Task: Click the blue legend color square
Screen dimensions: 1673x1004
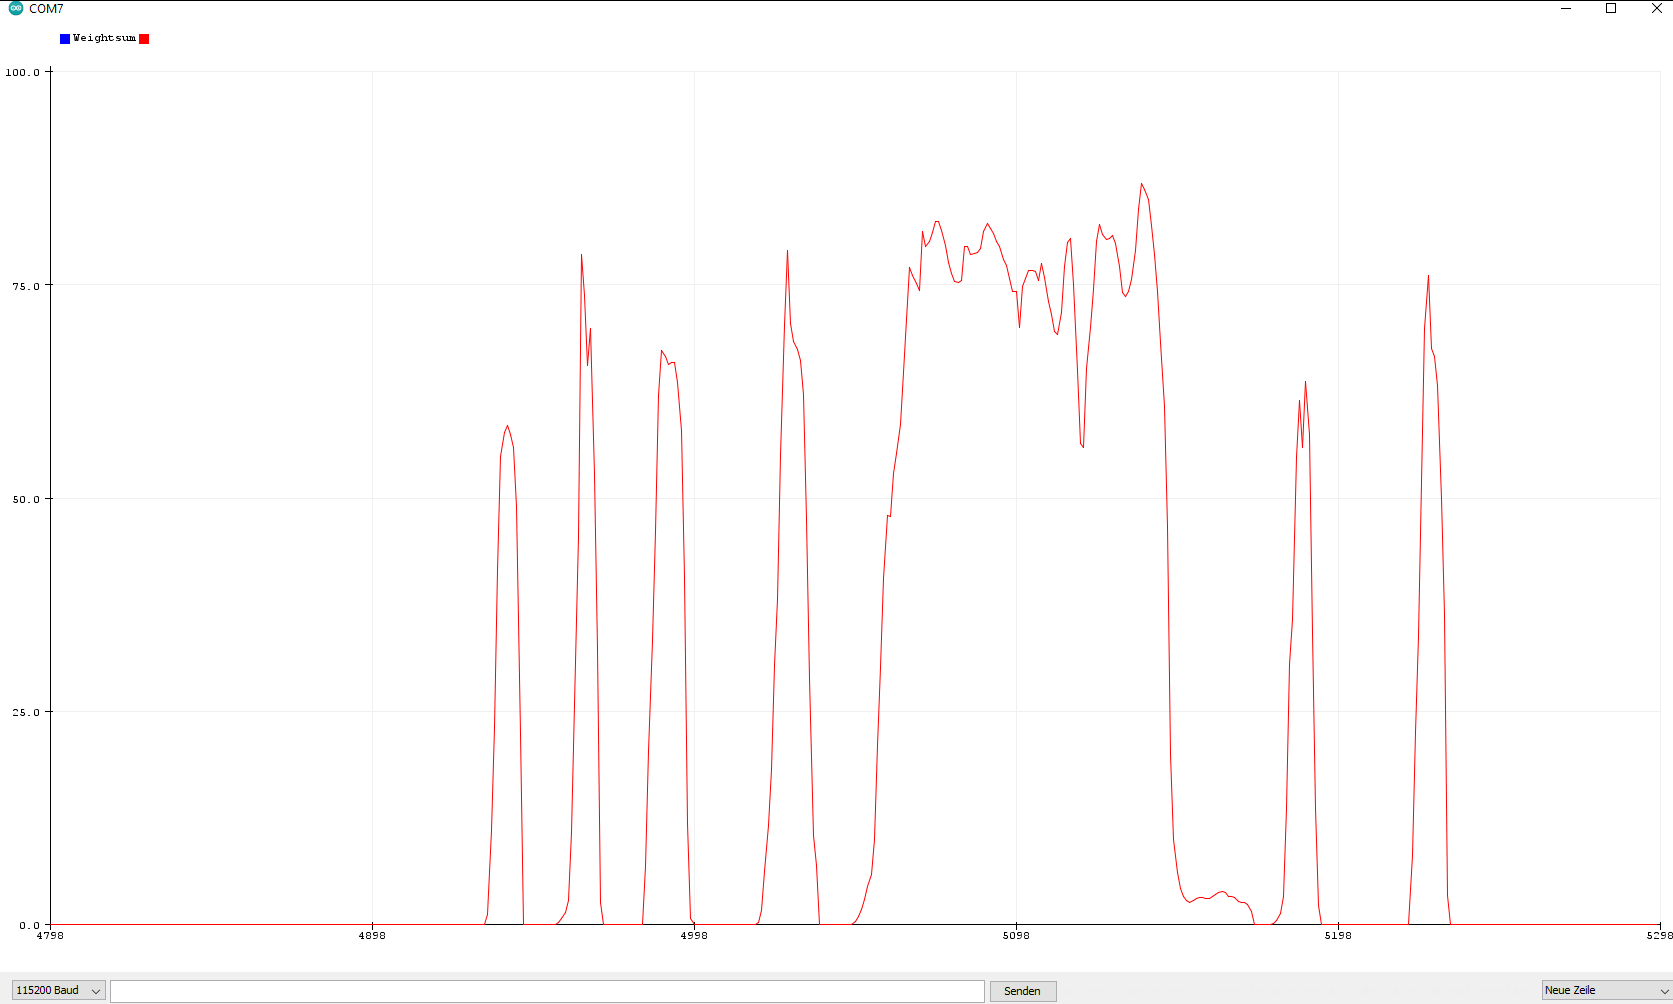Action: click(65, 39)
